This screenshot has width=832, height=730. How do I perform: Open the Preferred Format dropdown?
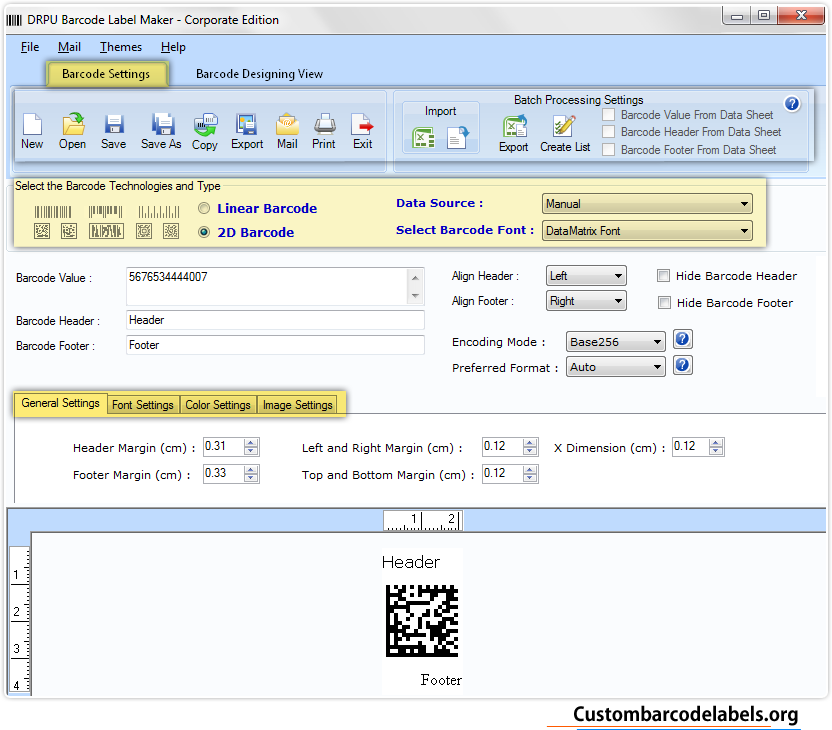(x=616, y=367)
